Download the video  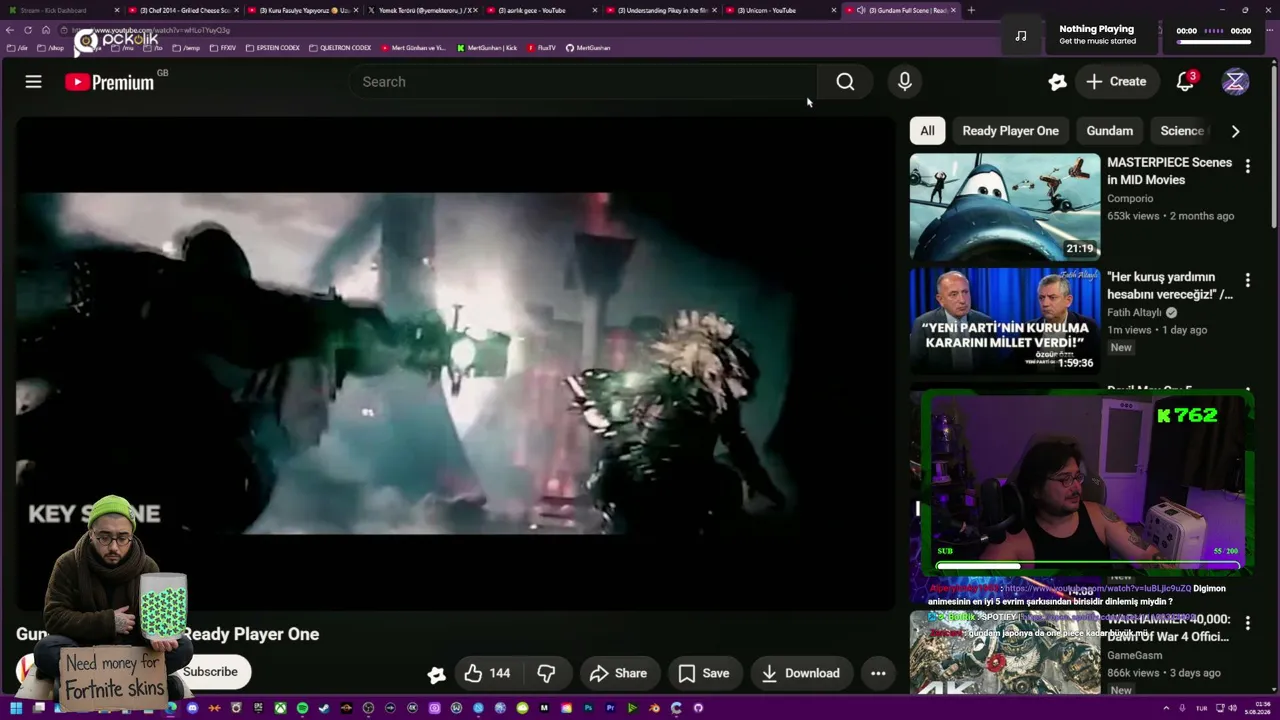801,673
